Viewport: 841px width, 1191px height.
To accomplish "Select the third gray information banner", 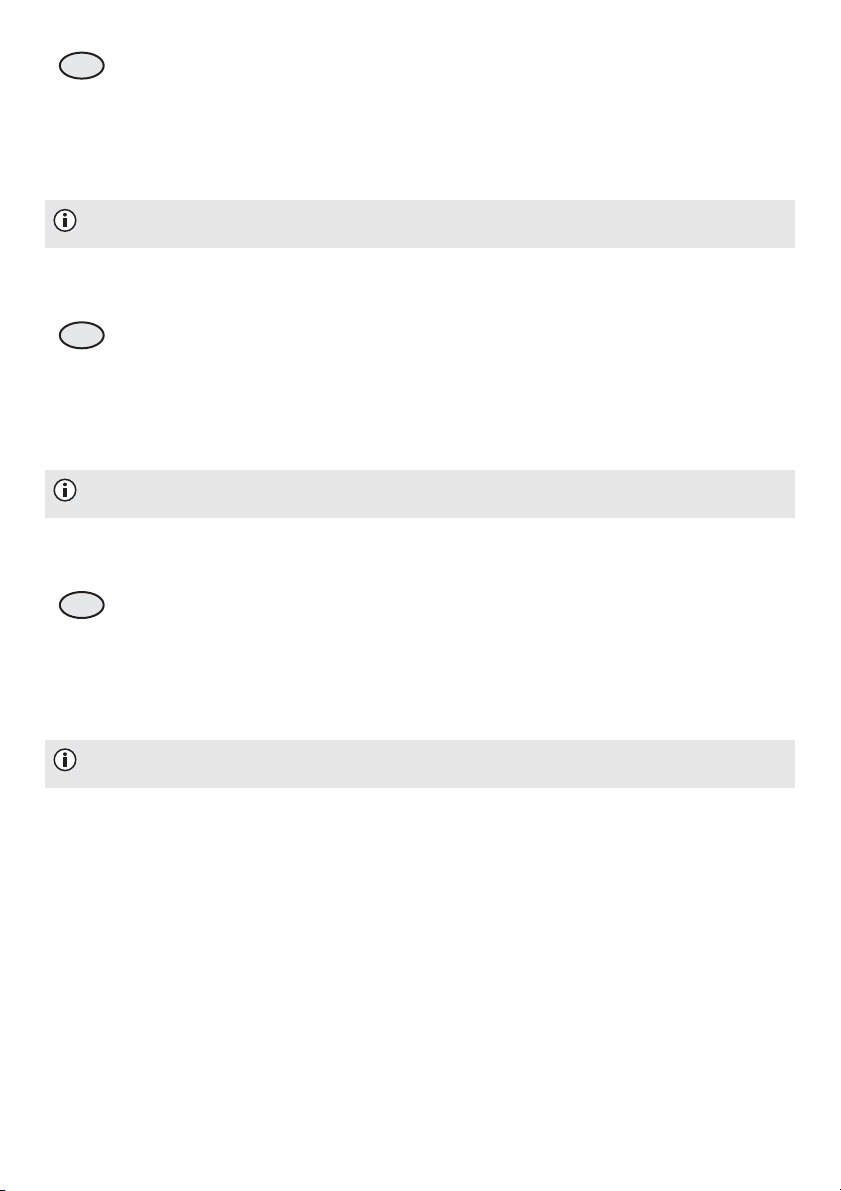I will point(419,763).
